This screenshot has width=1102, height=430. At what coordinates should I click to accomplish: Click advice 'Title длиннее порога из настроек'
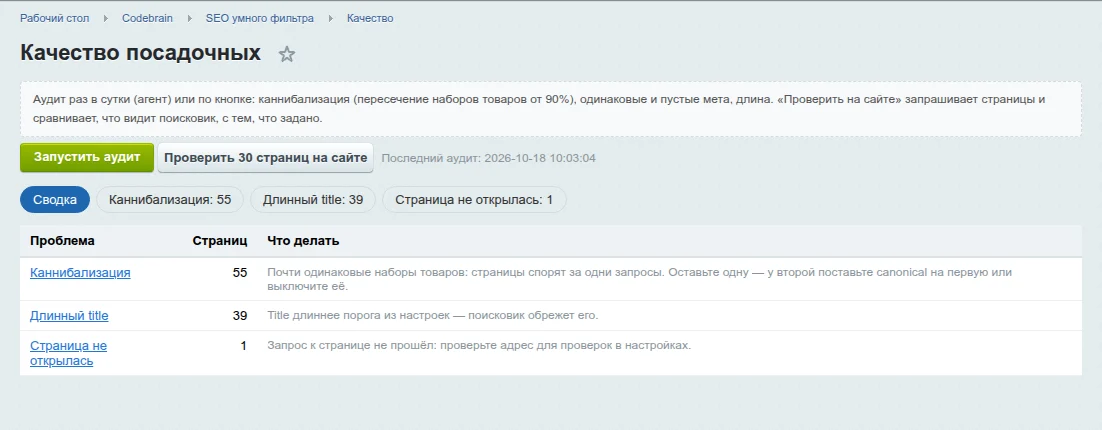(x=433, y=315)
